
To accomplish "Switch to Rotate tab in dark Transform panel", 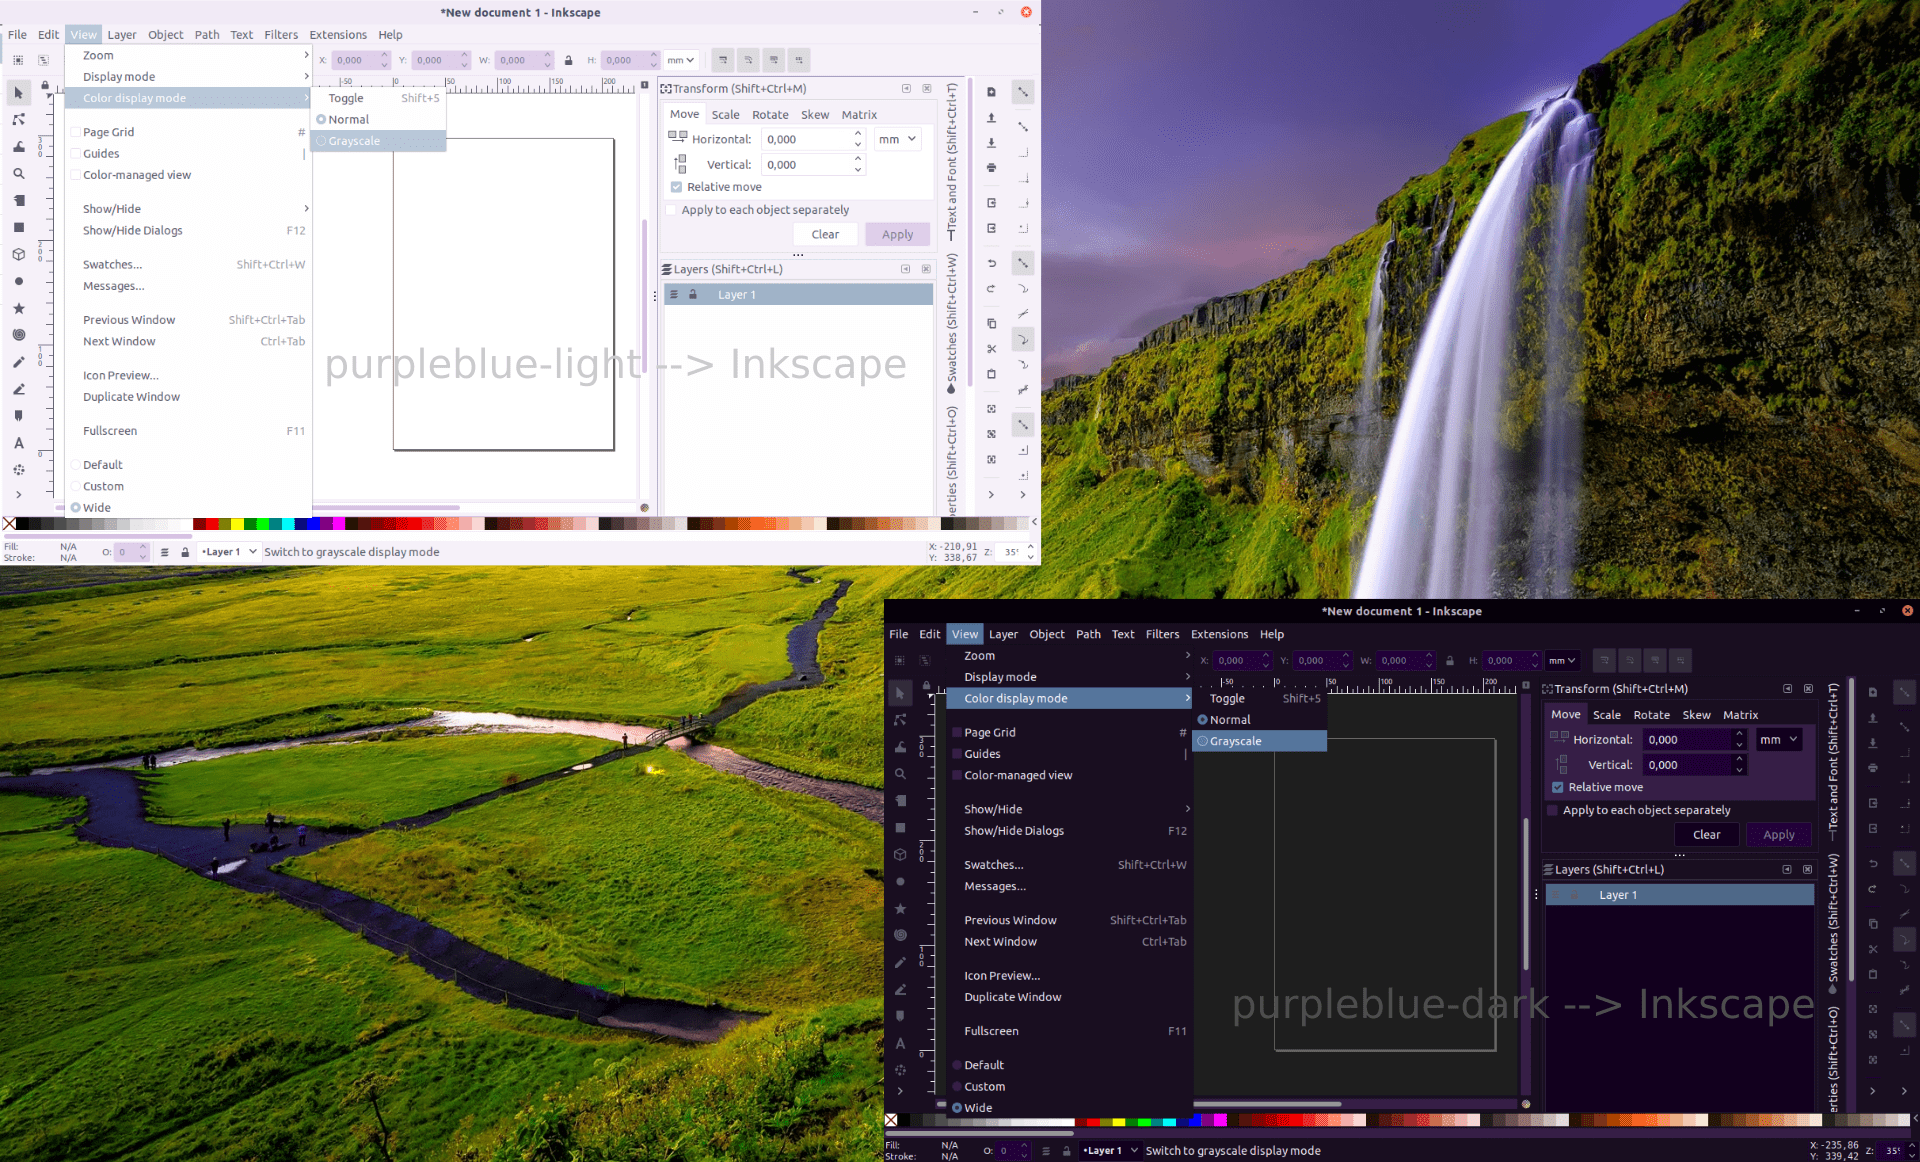I will coord(1651,715).
